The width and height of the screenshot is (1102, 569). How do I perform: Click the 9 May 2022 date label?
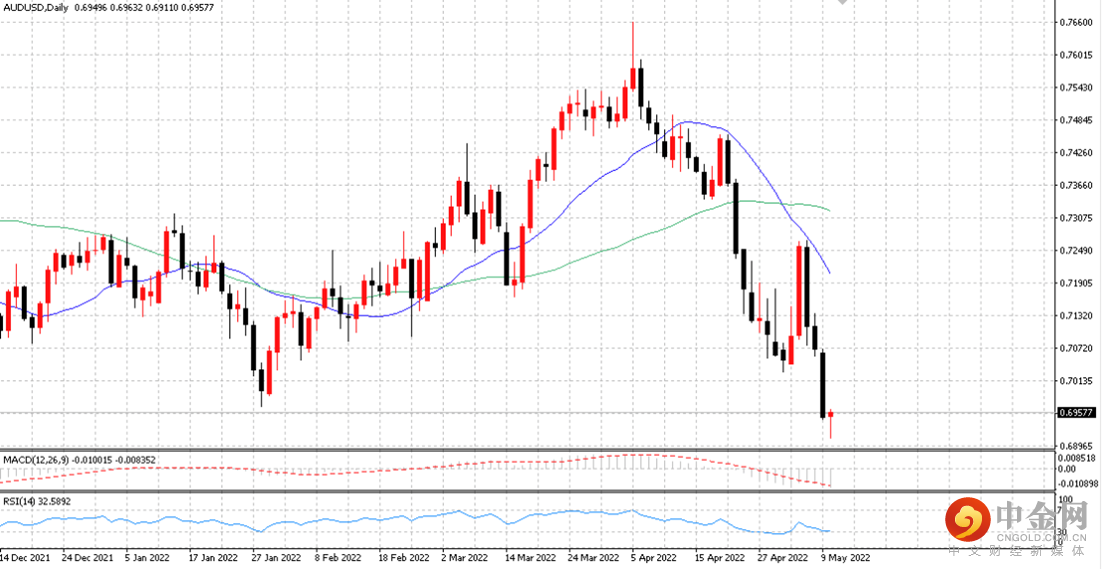coord(845,558)
